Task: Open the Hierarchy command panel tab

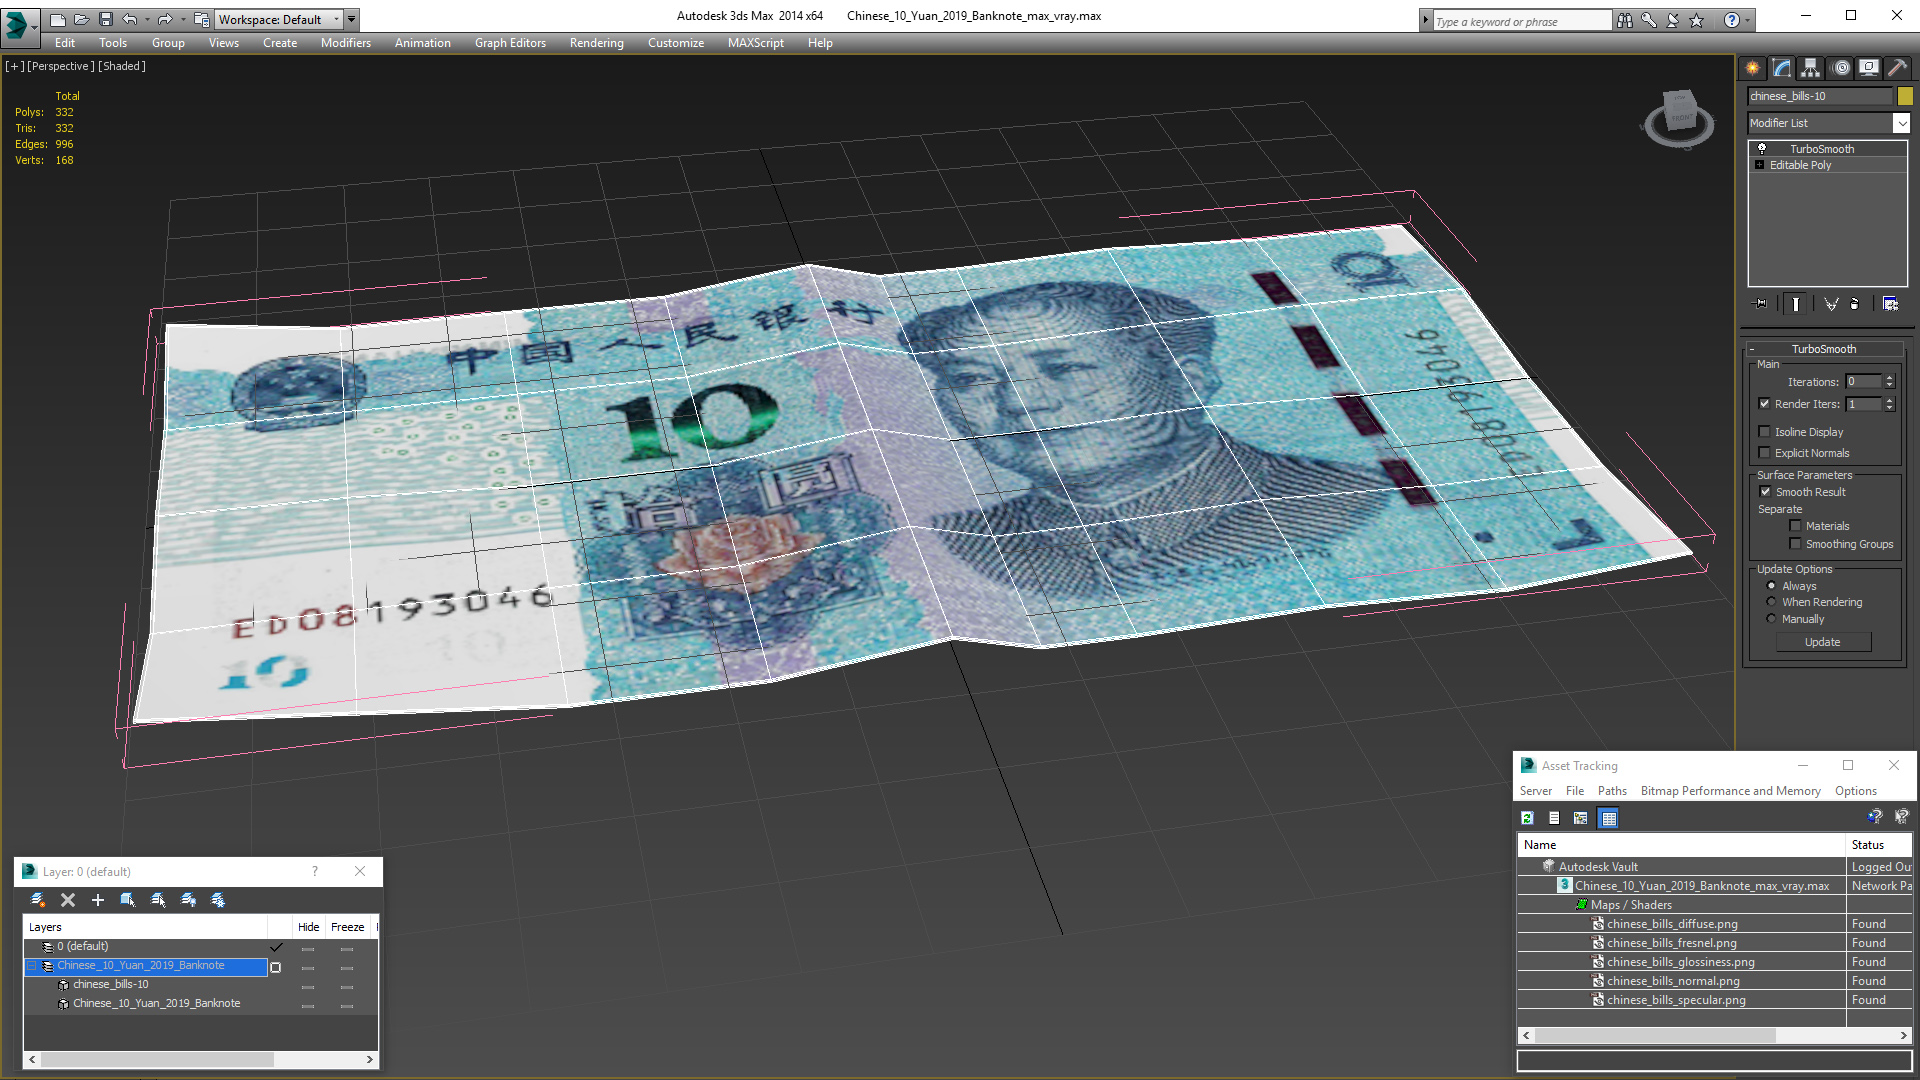Action: [1811, 68]
